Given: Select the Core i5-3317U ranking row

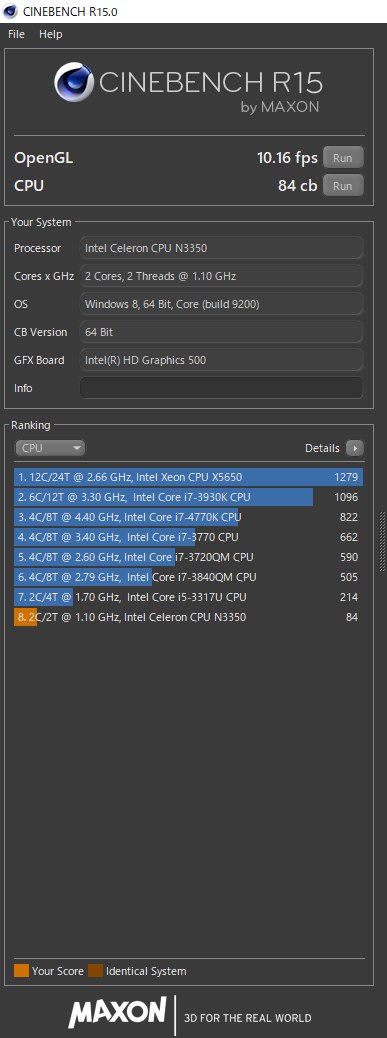Looking at the screenshot, I should tap(189, 597).
